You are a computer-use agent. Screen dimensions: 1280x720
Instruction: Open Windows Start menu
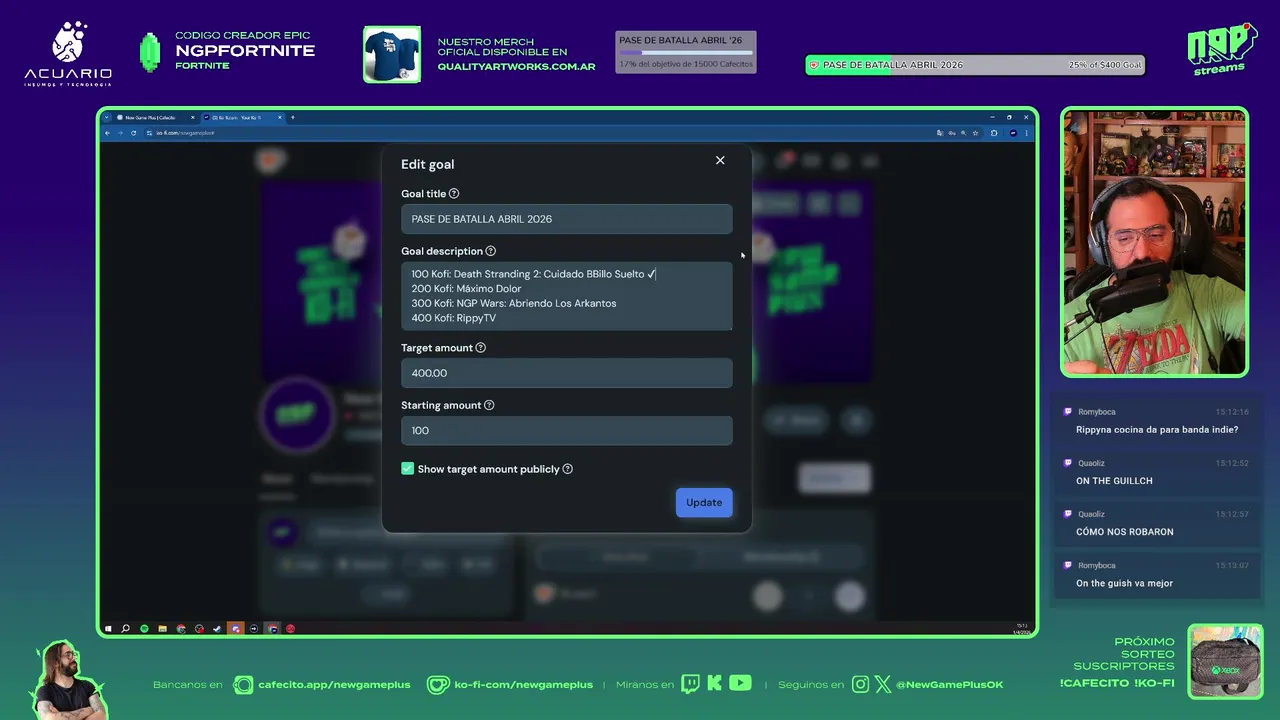pyautogui.click(x=108, y=629)
